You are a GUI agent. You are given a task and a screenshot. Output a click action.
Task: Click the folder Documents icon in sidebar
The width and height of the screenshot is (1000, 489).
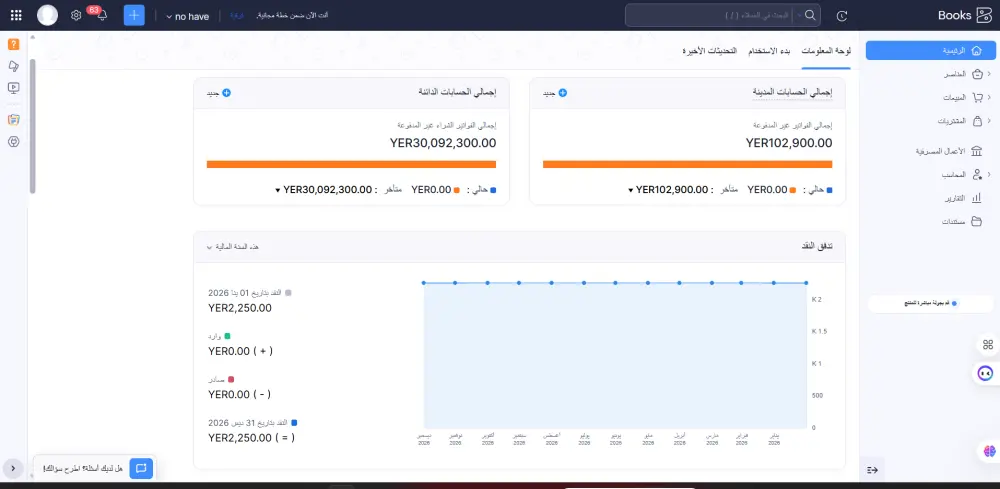(976, 221)
